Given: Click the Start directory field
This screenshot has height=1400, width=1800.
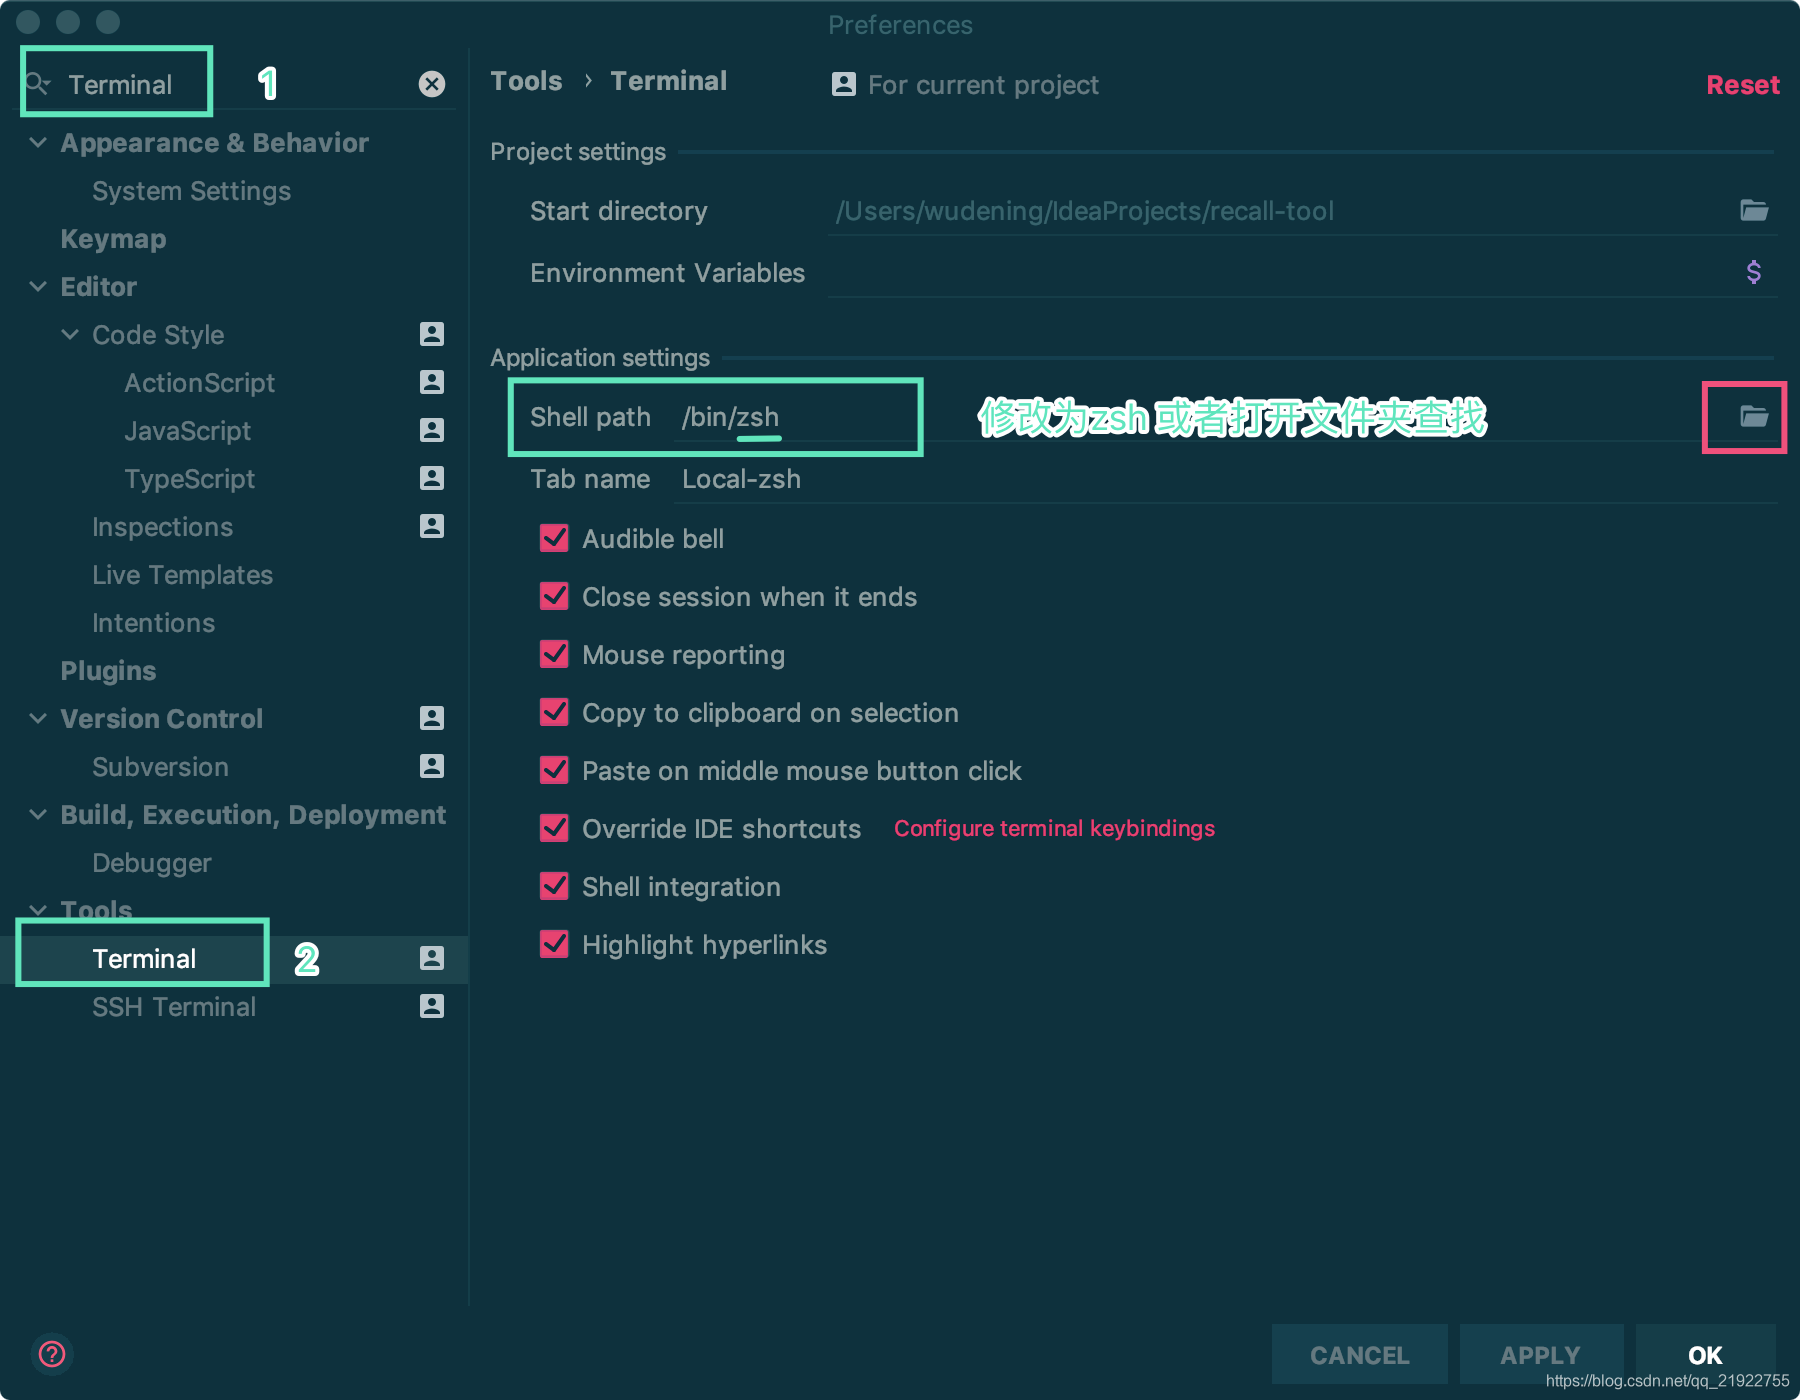Looking at the screenshot, I should 1280,211.
